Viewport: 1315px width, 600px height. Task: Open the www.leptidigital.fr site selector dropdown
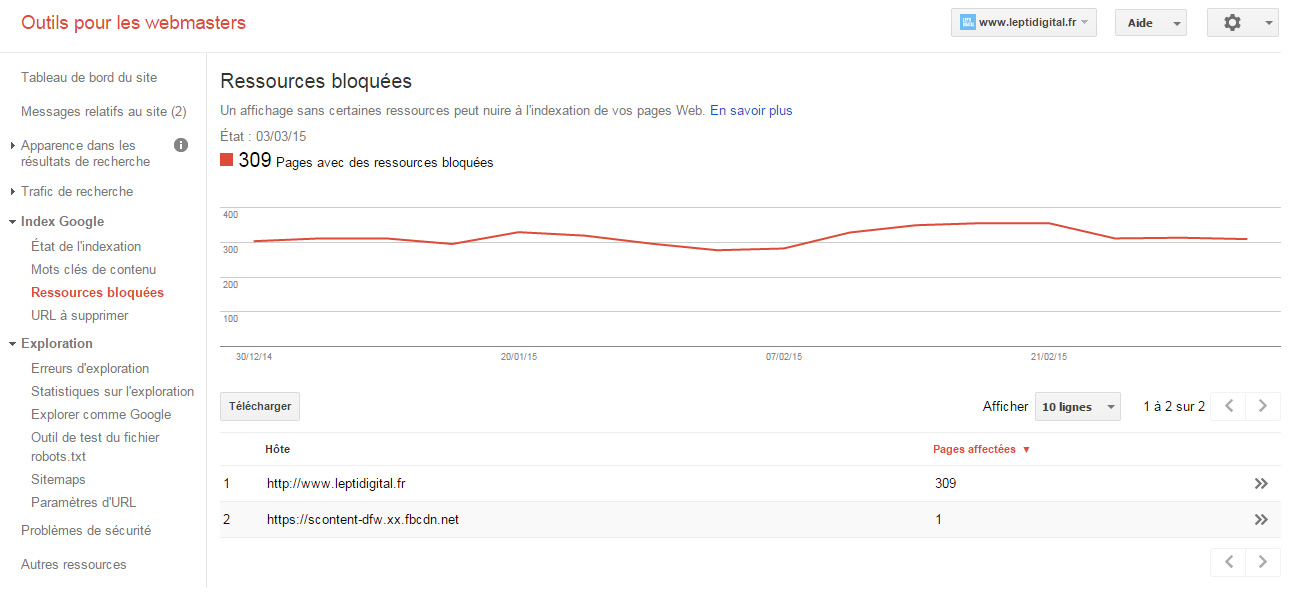point(1023,23)
